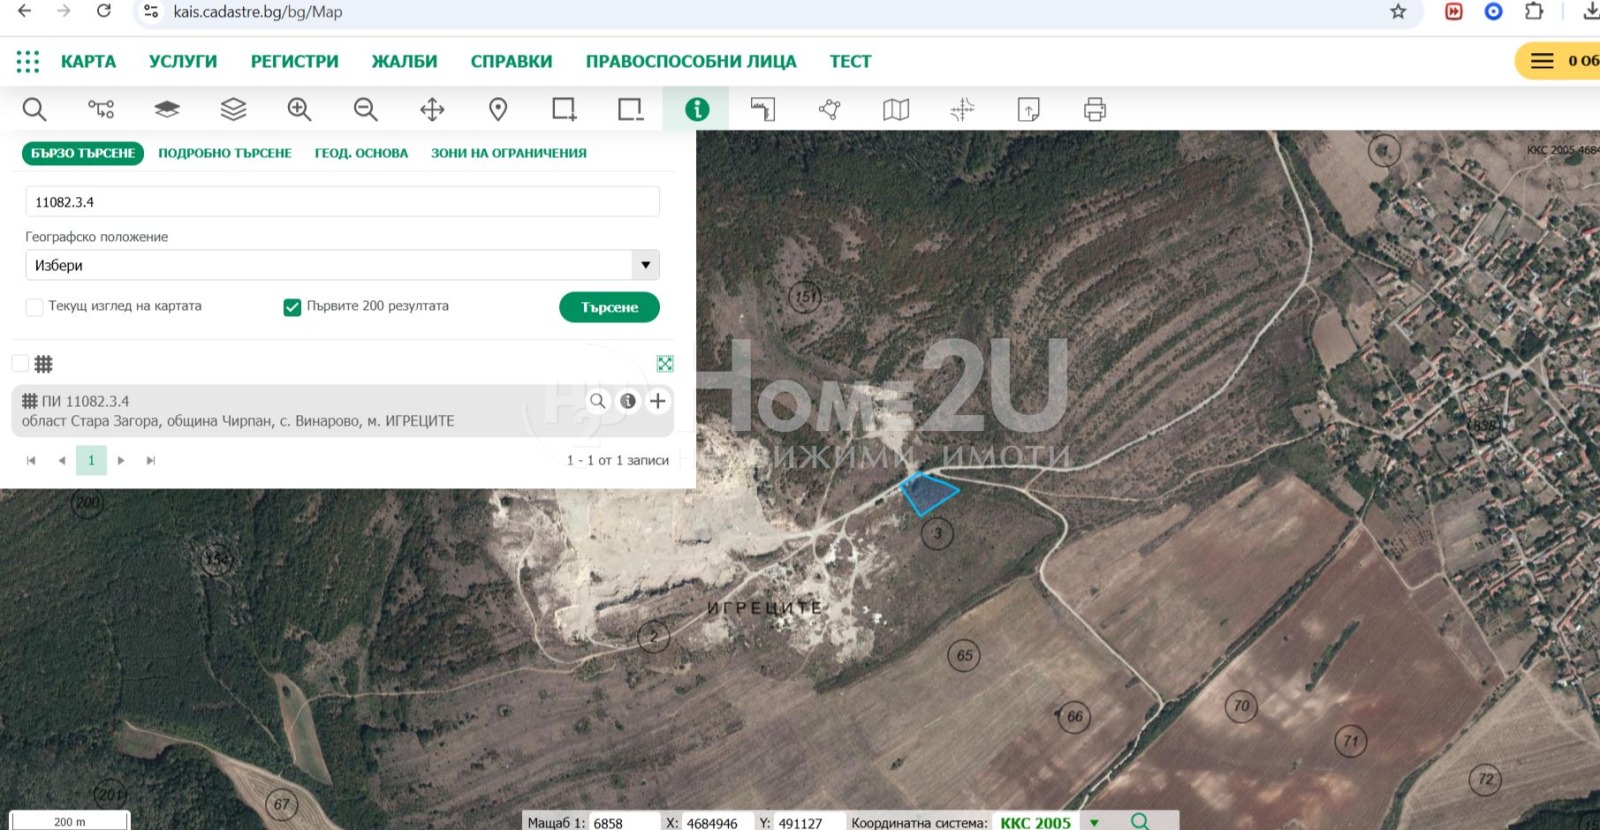1600x830 pixels.
Task: Click the location pin marker tool
Action: tap(498, 109)
